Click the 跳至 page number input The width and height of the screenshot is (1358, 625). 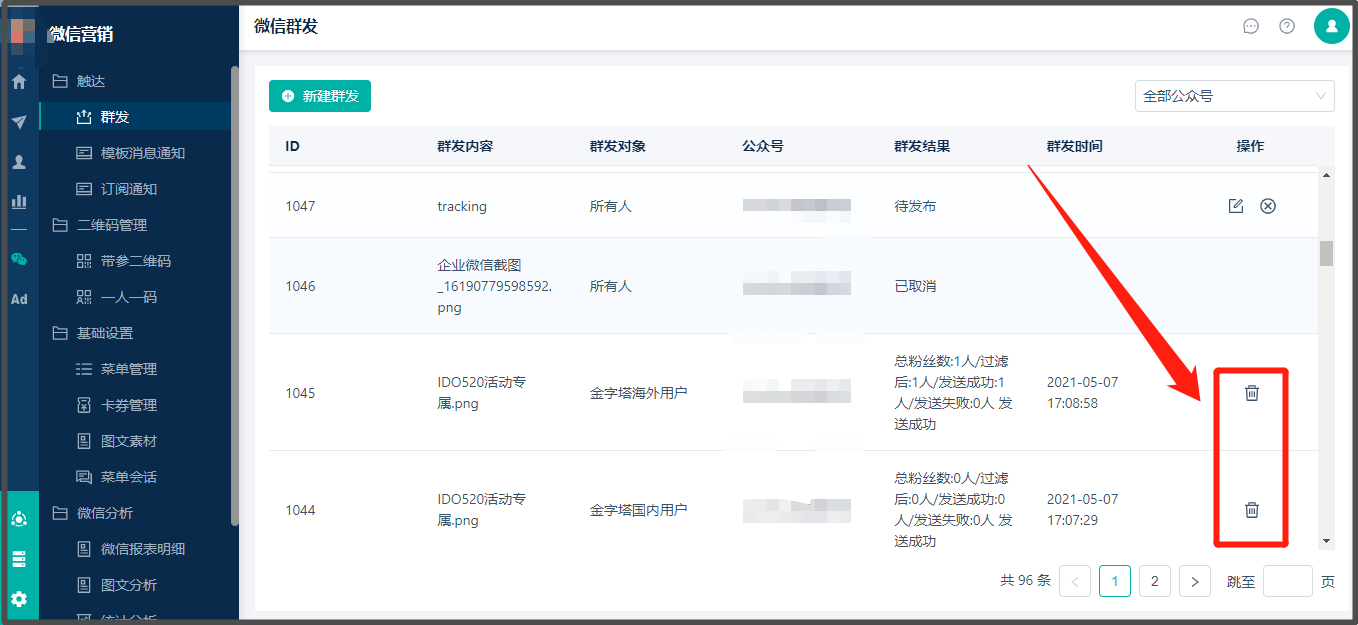(1287, 581)
